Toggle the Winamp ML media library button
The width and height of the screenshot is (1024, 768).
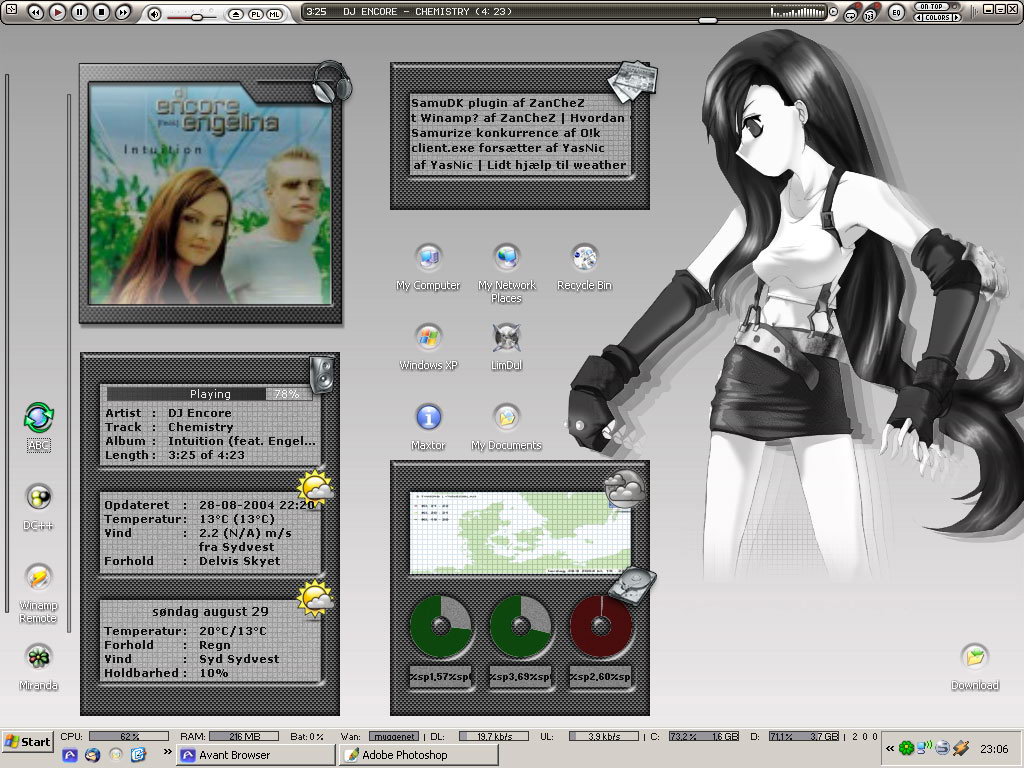click(274, 14)
